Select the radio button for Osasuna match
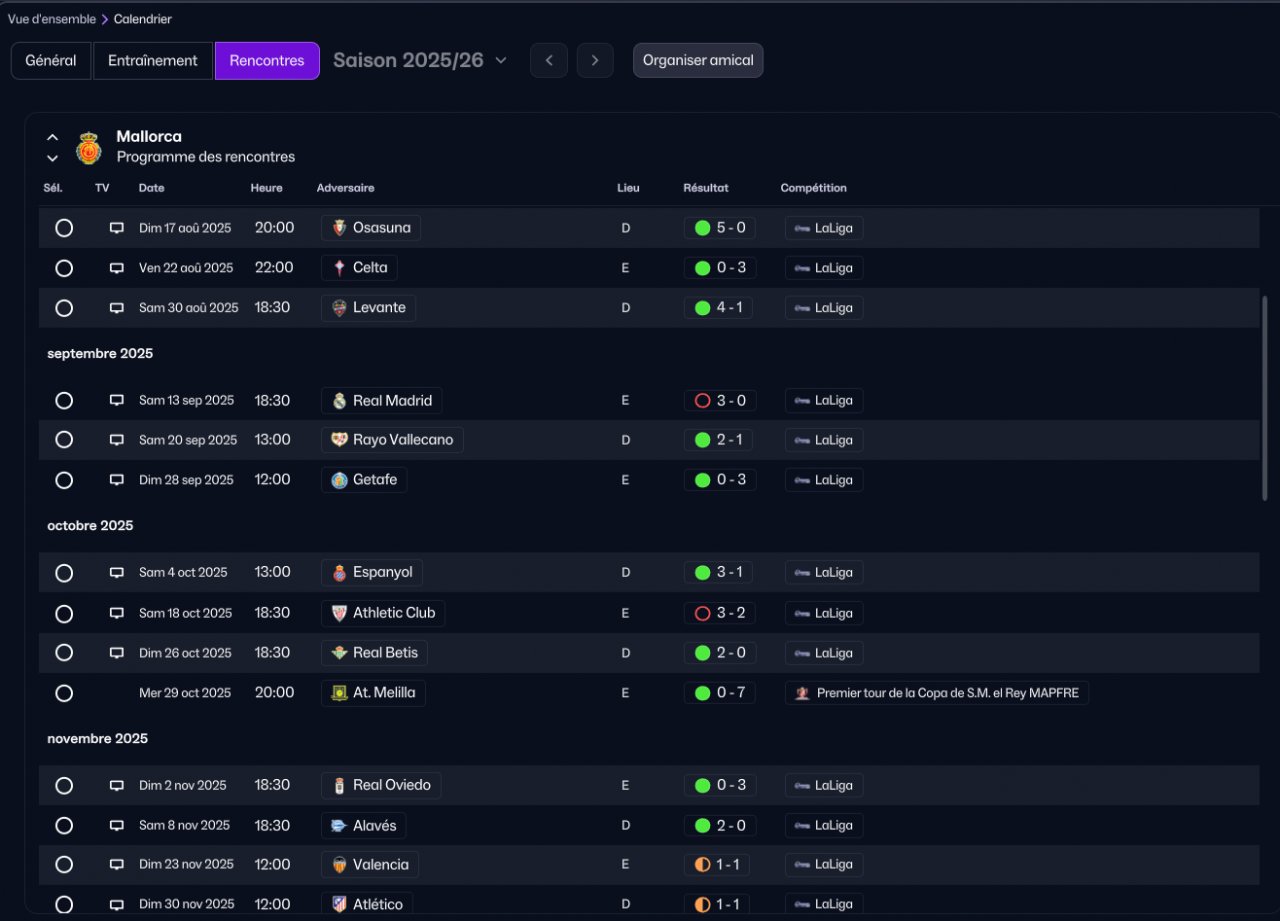1280x921 pixels. coord(64,228)
